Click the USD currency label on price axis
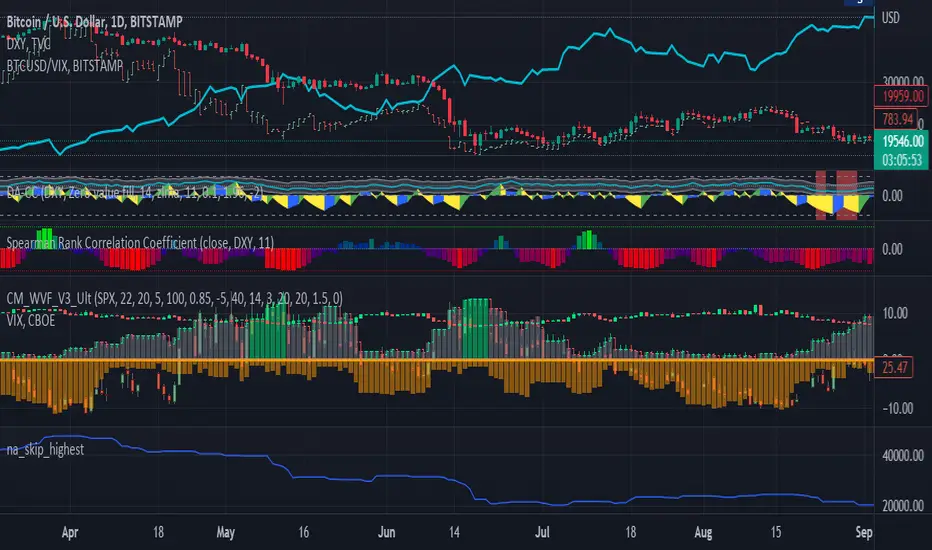This screenshot has height=550, width=932. pos(890,18)
